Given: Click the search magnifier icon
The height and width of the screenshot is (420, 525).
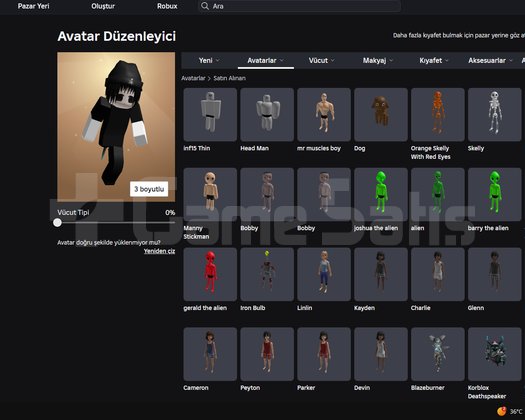Looking at the screenshot, I should point(205,6).
